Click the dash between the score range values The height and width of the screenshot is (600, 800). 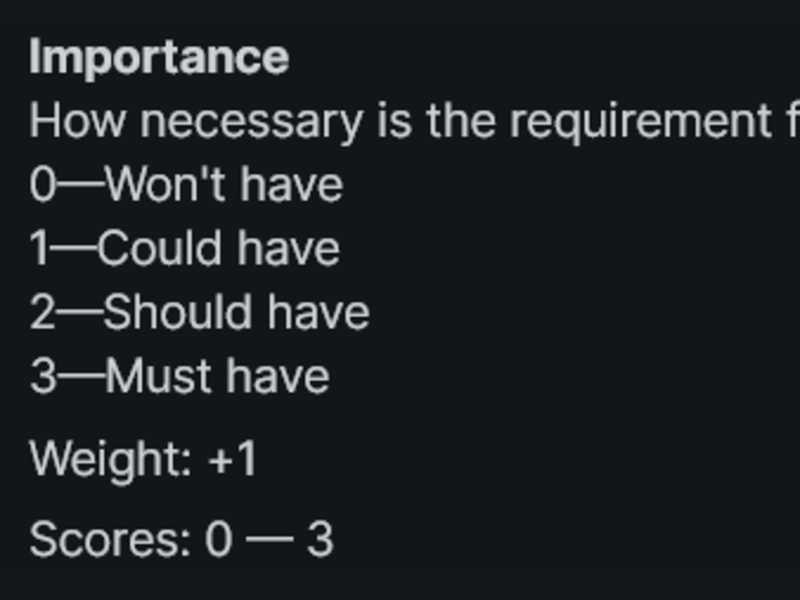click(x=269, y=540)
